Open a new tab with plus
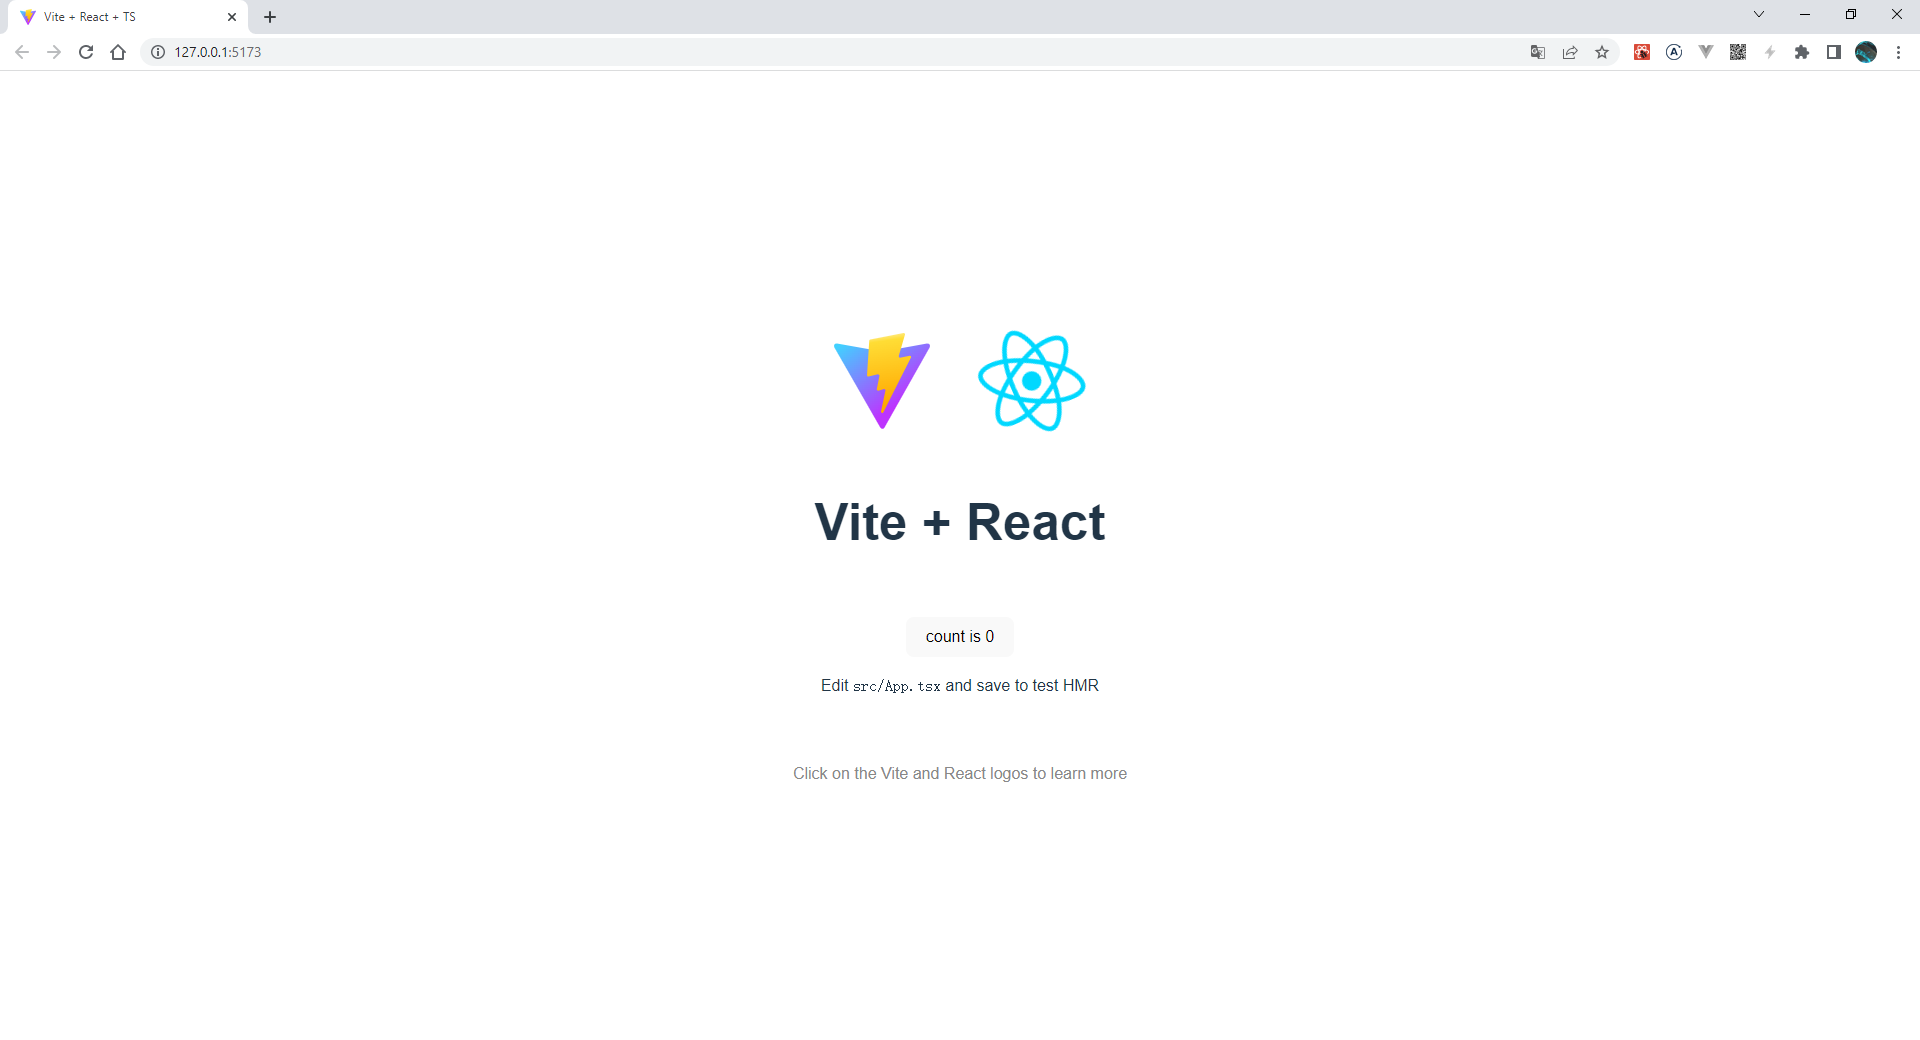The image size is (1920, 1040). pos(270,17)
